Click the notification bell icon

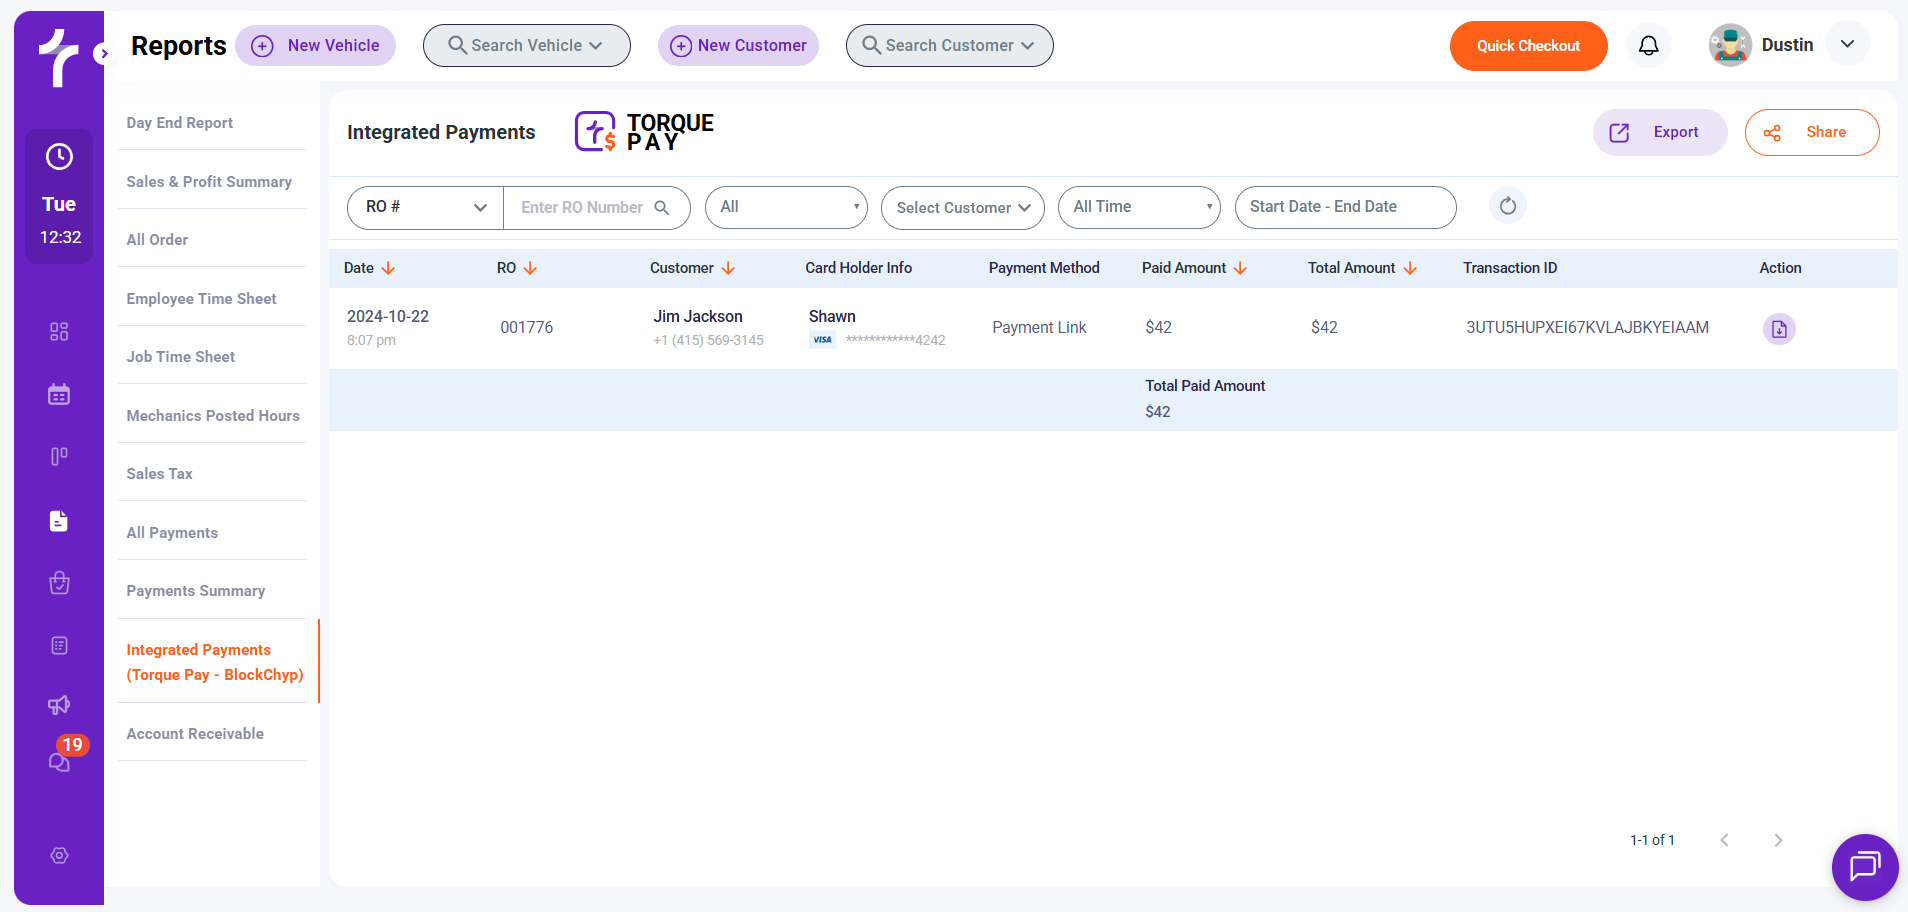point(1648,46)
